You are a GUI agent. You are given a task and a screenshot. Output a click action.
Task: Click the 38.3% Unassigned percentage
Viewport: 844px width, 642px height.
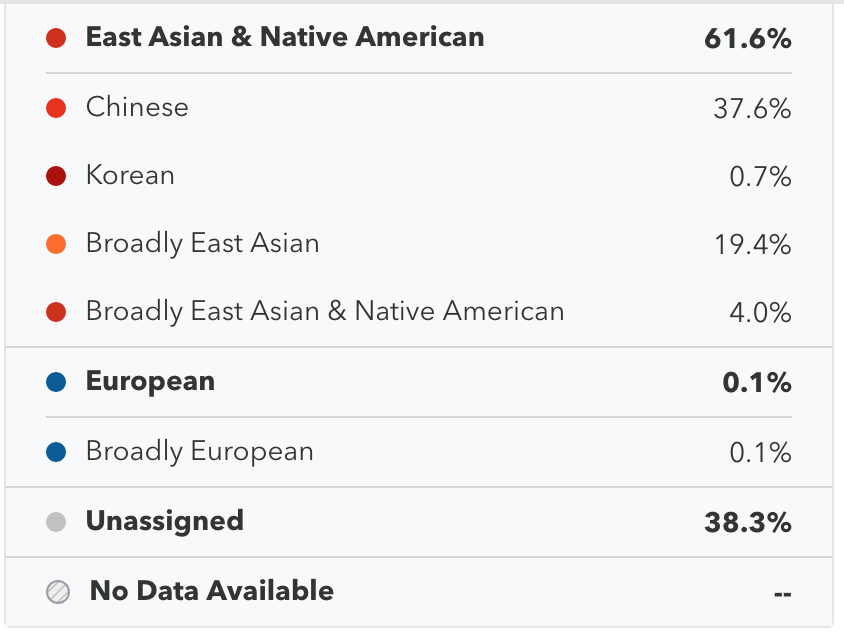pyautogui.click(x=748, y=523)
